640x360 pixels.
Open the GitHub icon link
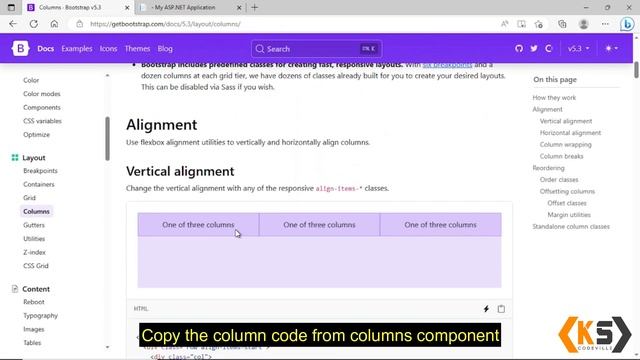pos(519,49)
